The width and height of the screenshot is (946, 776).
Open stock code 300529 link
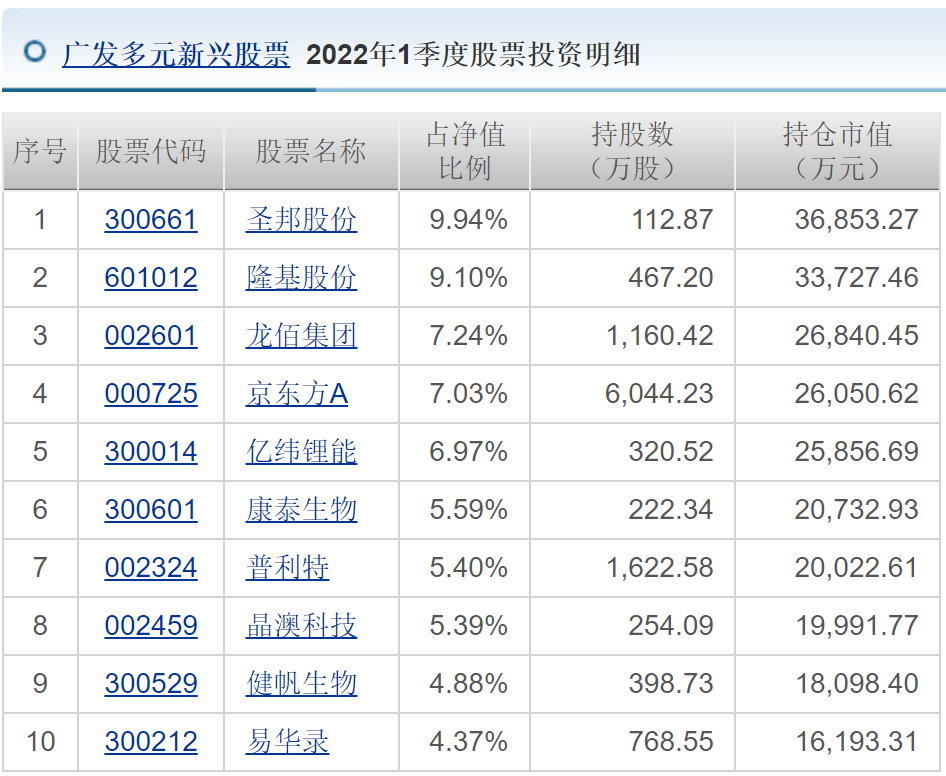coord(151,683)
